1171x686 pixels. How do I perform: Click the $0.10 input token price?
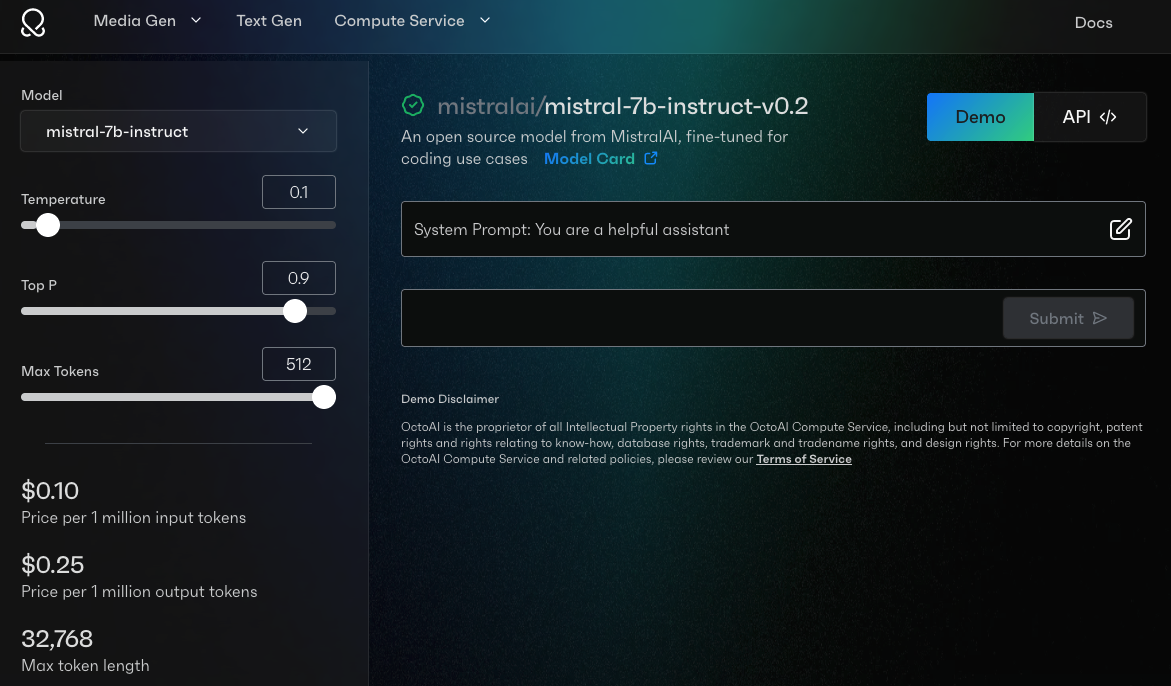coord(50,490)
